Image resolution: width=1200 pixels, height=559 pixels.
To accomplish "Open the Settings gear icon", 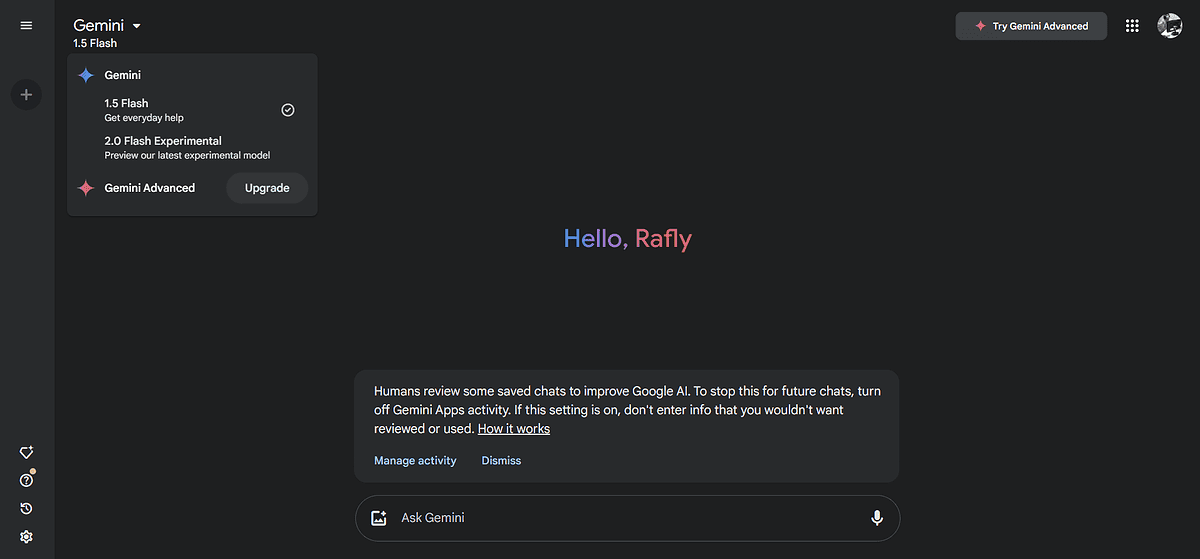I will coord(26,537).
